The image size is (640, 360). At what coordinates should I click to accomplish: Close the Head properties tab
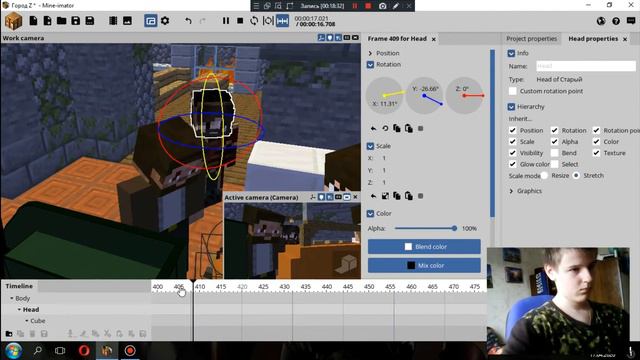pyautogui.click(x=625, y=39)
